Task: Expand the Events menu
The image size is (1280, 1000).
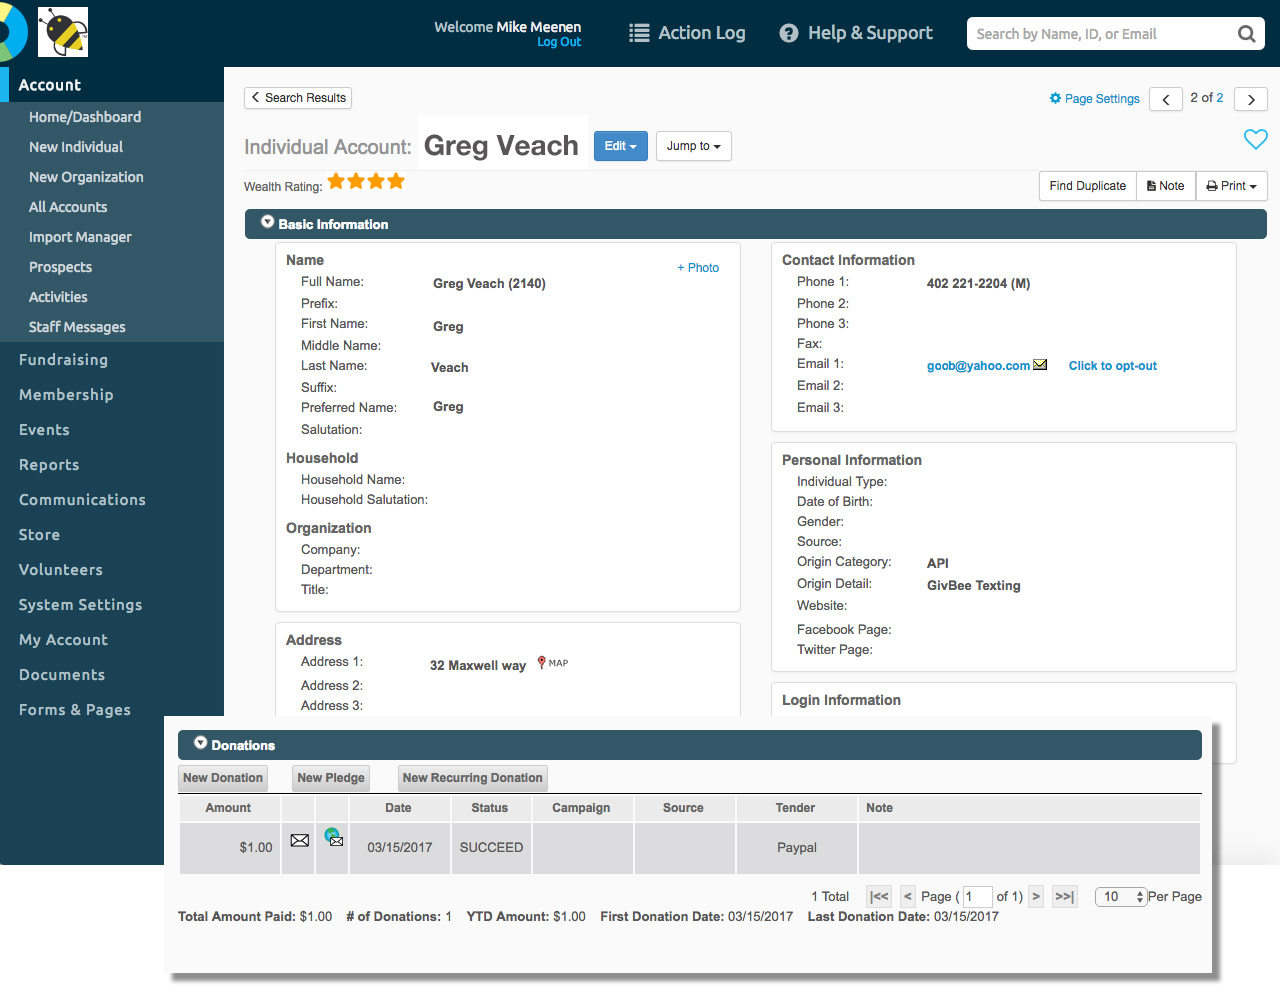Action: pyautogui.click(x=44, y=430)
